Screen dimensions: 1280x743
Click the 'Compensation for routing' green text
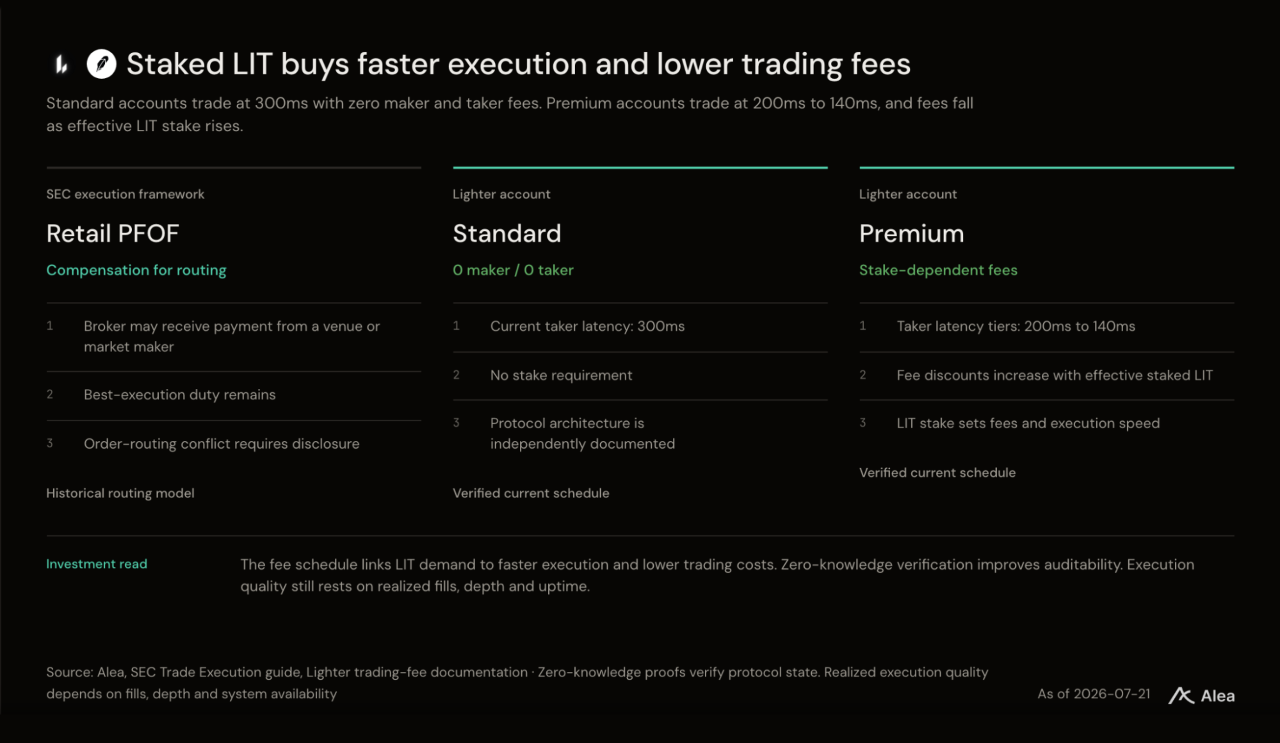(x=136, y=270)
